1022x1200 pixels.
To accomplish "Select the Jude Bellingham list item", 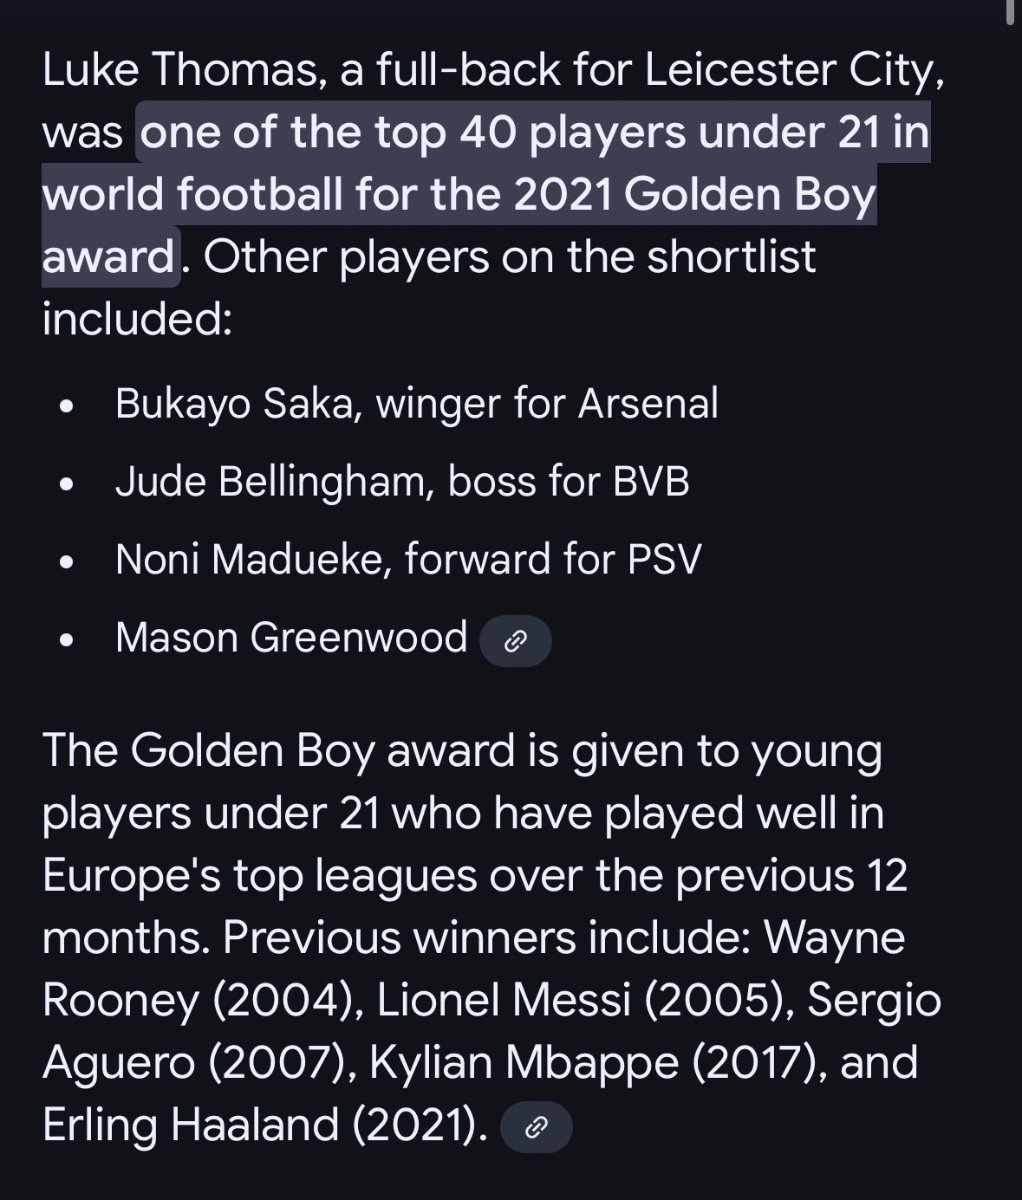I will coord(402,482).
